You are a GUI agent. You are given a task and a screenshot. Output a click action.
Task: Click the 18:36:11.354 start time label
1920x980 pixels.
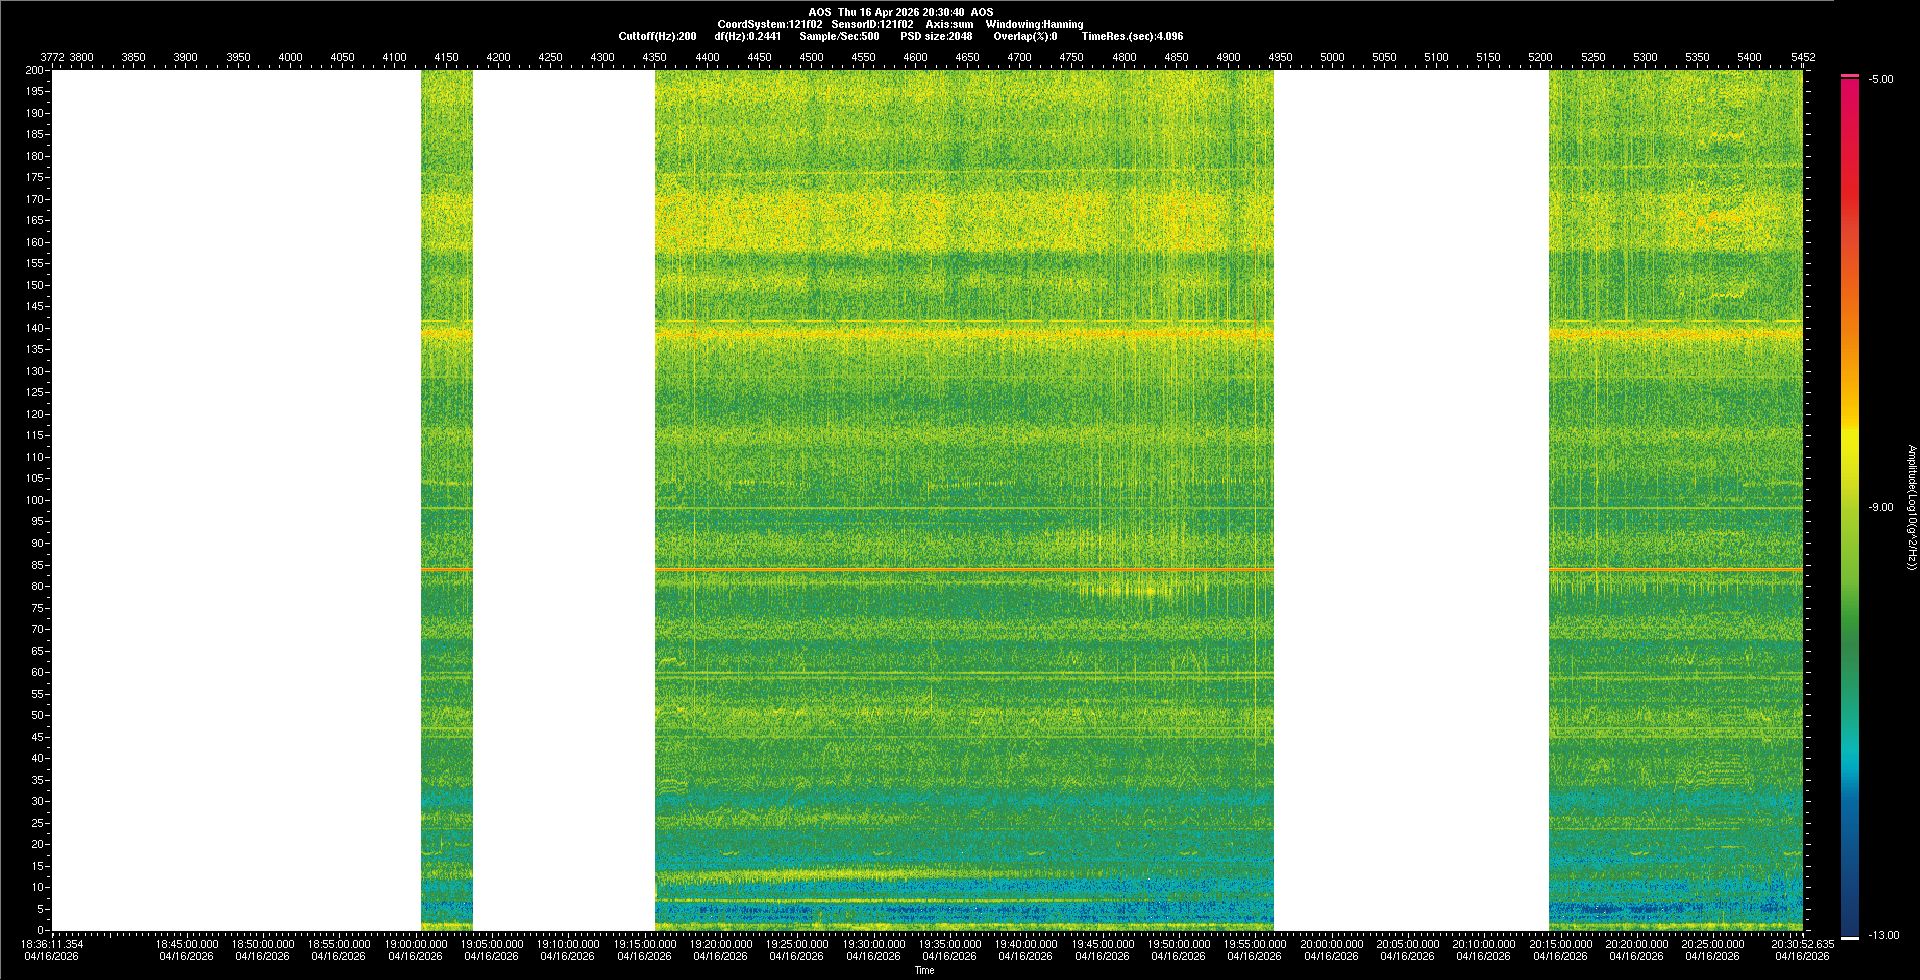(x=54, y=944)
